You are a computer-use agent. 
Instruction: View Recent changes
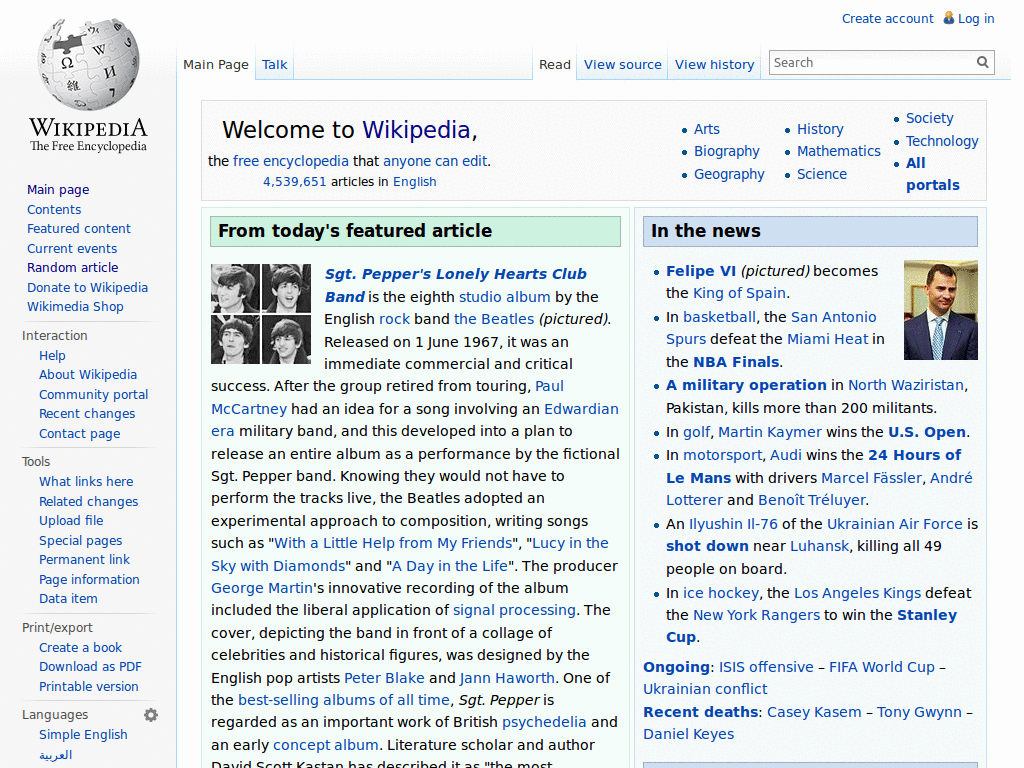pyautogui.click(x=87, y=414)
